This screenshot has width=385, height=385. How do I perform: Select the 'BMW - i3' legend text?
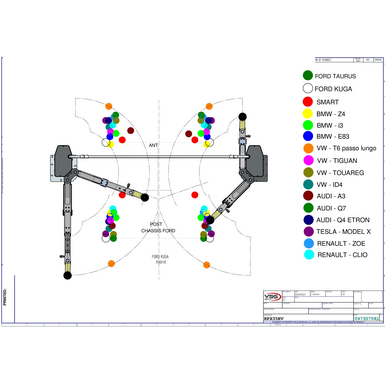(x=330, y=126)
